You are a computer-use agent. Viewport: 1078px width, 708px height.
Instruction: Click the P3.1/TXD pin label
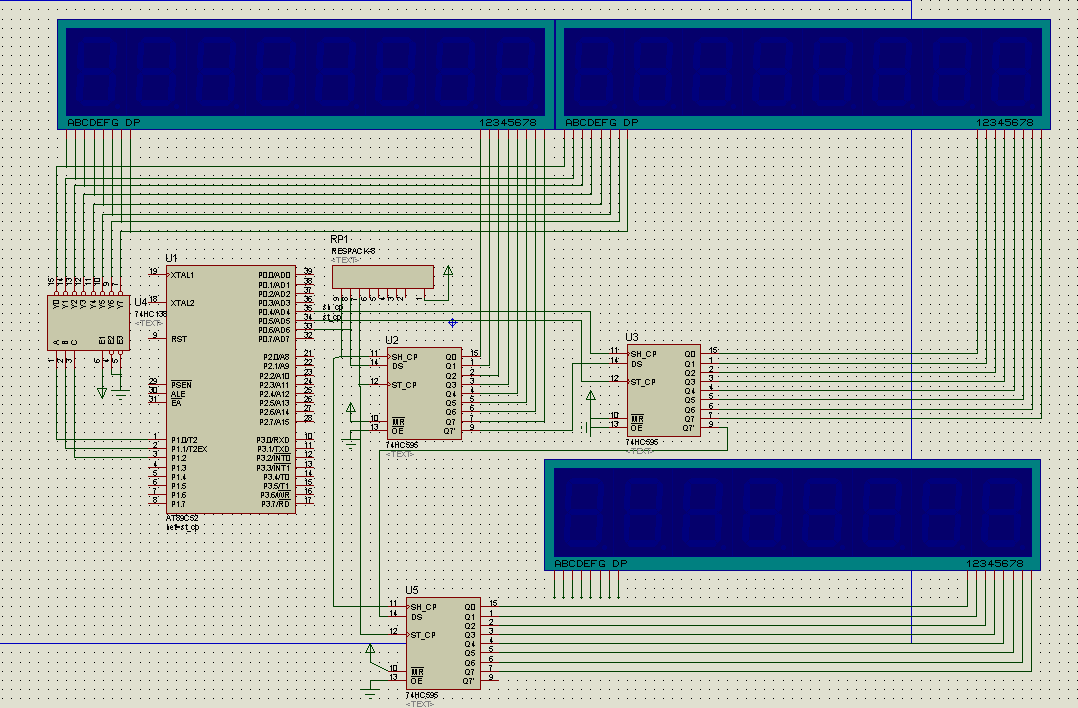[x=274, y=449]
